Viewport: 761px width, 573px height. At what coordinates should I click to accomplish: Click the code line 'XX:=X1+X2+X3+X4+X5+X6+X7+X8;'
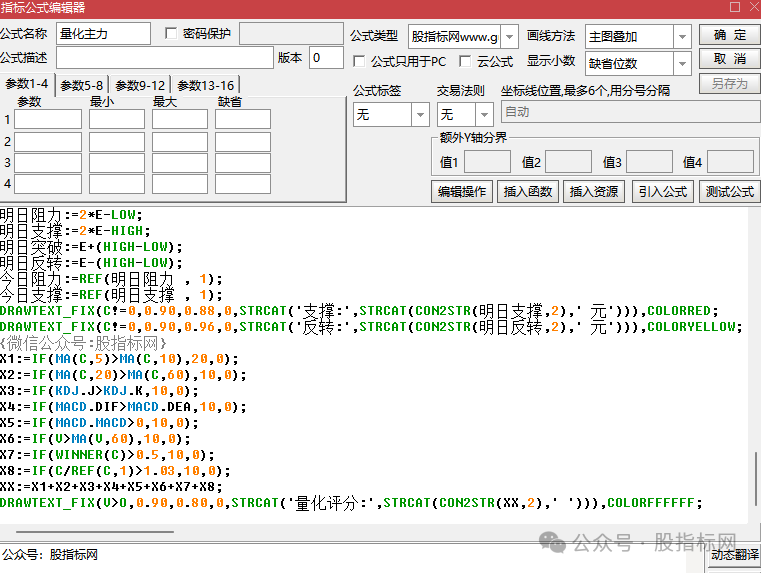pyautogui.click(x=111, y=487)
